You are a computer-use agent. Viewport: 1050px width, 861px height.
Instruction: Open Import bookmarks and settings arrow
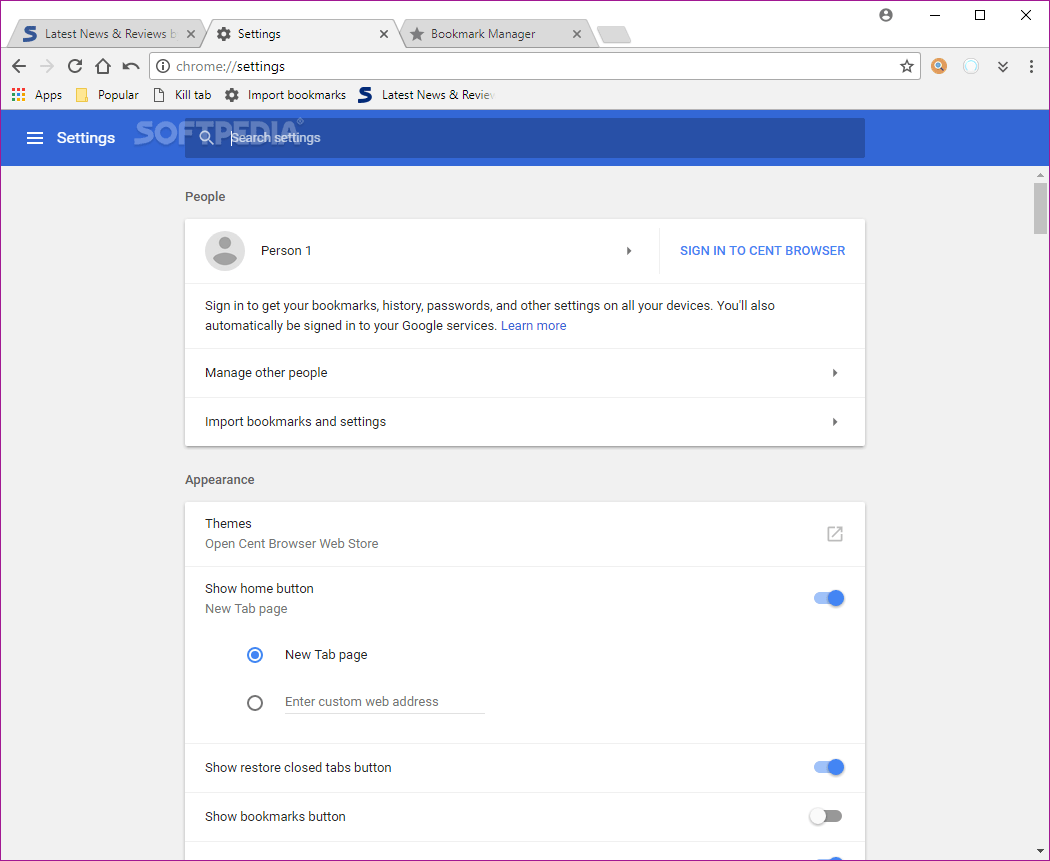835,422
